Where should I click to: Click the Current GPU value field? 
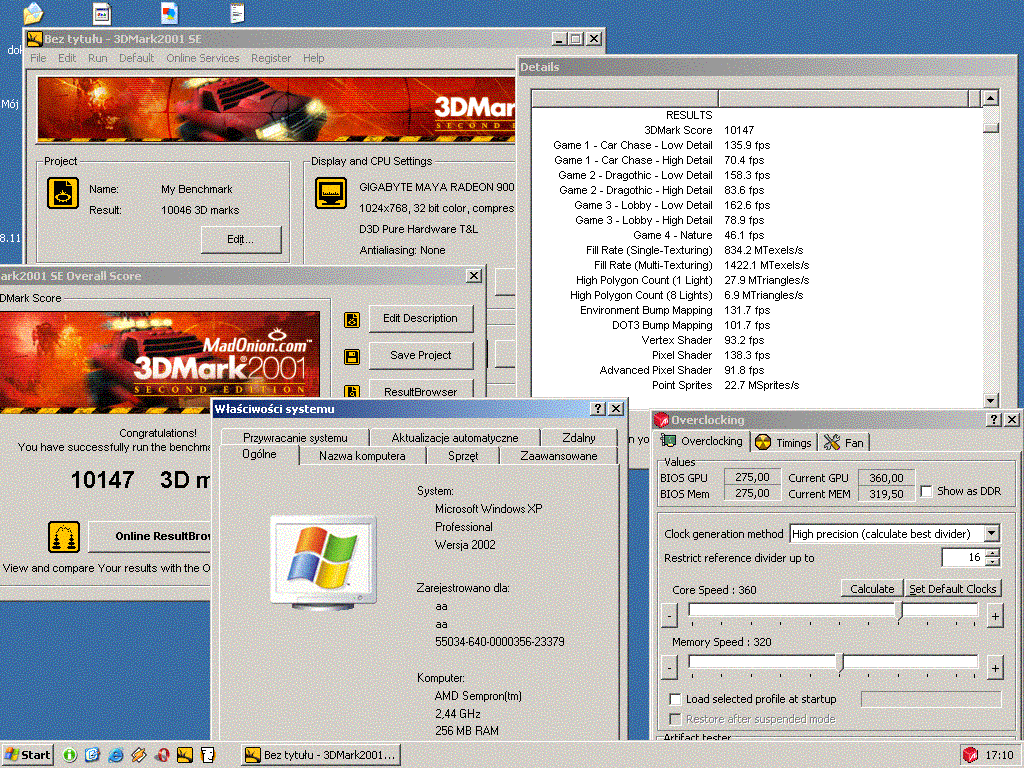(886, 477)
